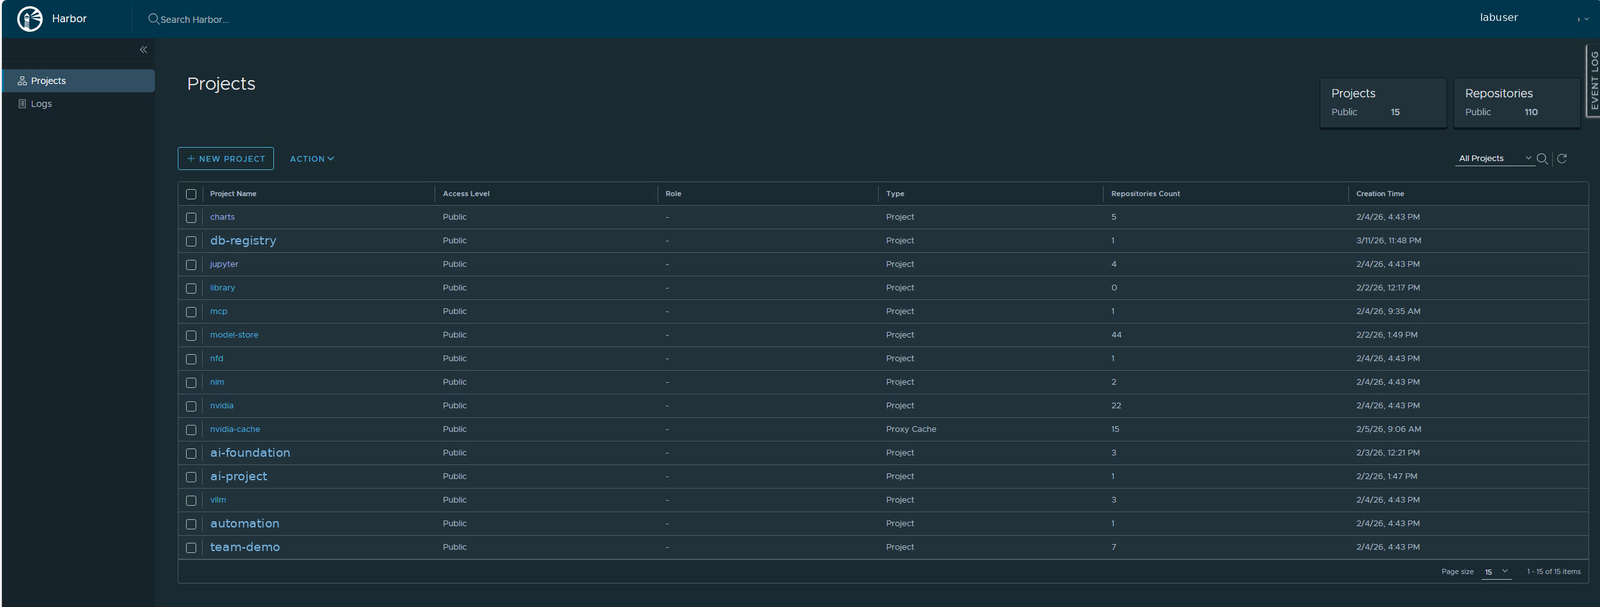Click the search magnifier in the top bar
1600x607 pixels.
[154, 19]
